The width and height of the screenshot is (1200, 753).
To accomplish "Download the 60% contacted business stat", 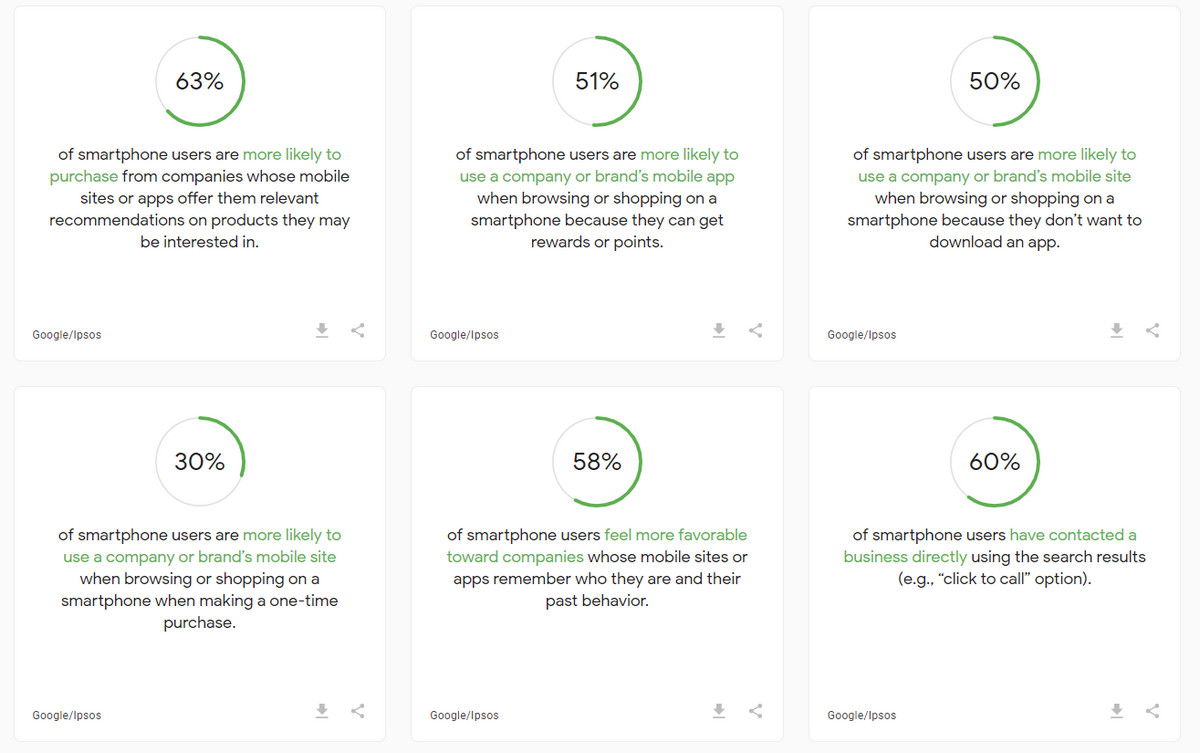I will [1117, 711].
